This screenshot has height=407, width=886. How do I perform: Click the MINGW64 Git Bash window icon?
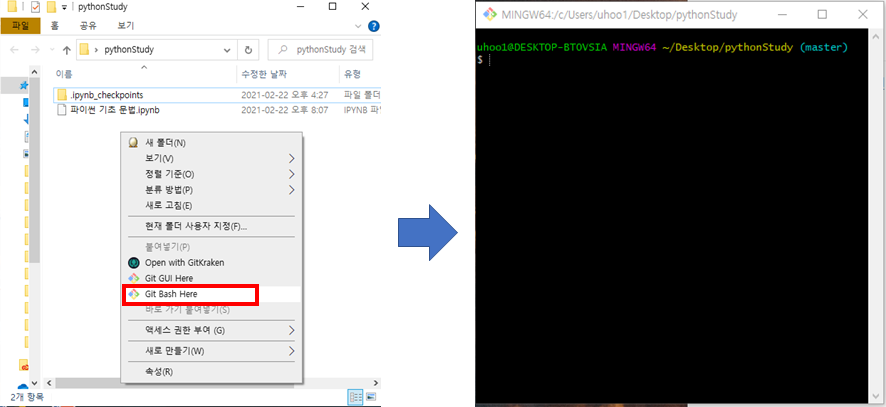coord(490,15)
